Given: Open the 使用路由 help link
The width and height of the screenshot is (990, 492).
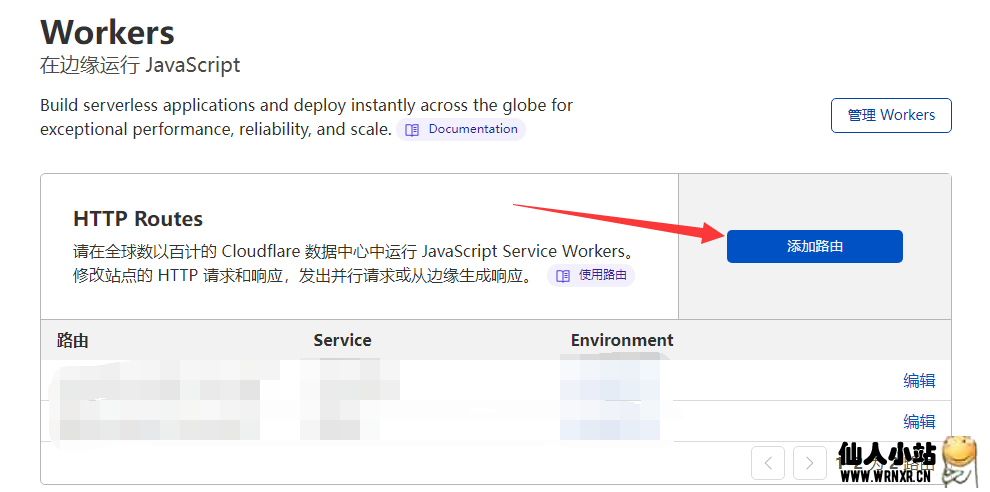Looking at the screenshot, I should point(591,276).
